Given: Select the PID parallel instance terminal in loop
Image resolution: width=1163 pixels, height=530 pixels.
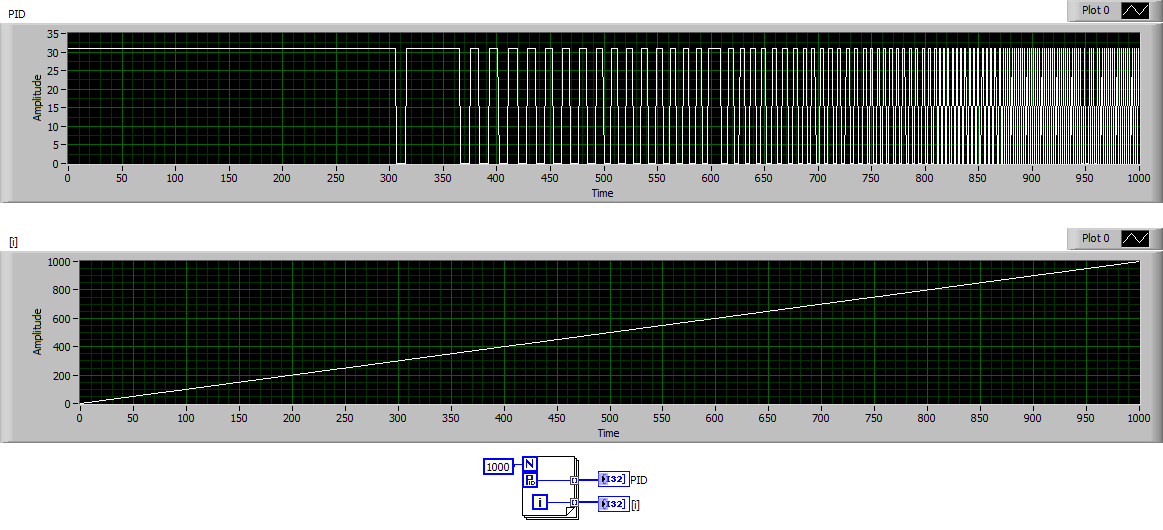Looking at the screenshot, I should (x=530, y=480).
